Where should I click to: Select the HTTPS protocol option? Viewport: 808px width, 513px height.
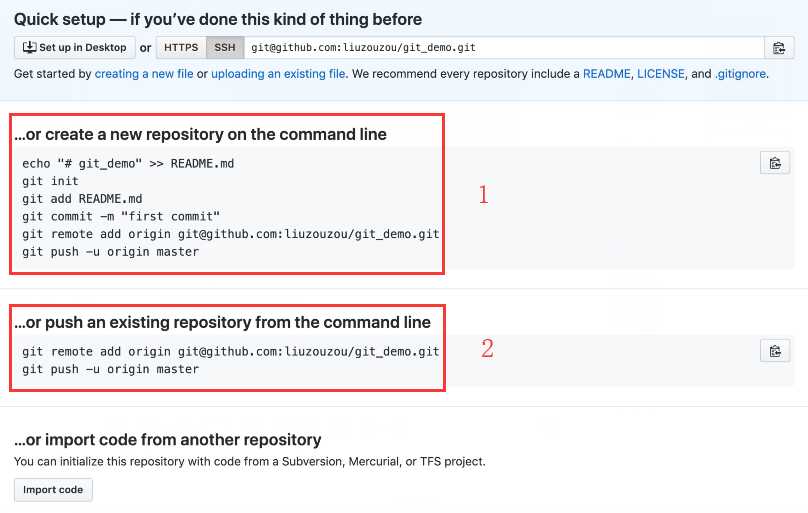[181, 48]
